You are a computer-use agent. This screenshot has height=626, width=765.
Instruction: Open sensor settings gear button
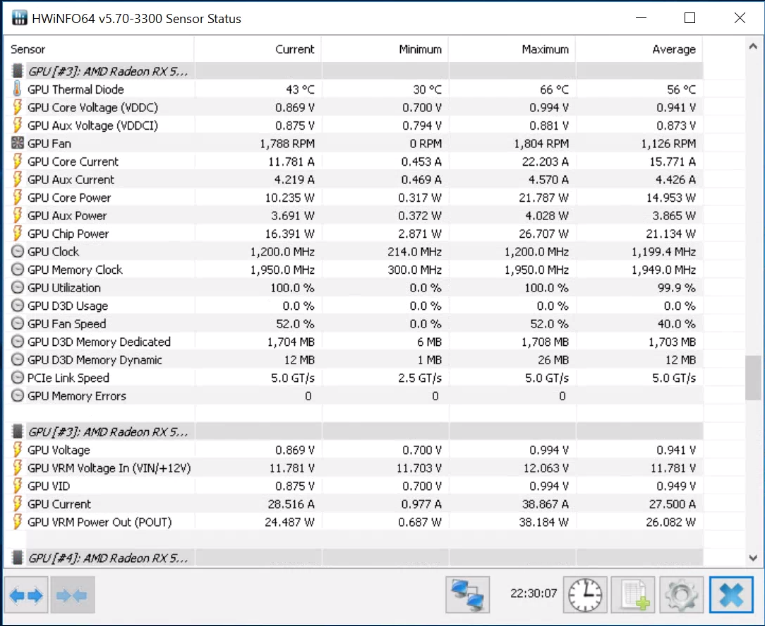pyautogui.click(x=681, y=595)
